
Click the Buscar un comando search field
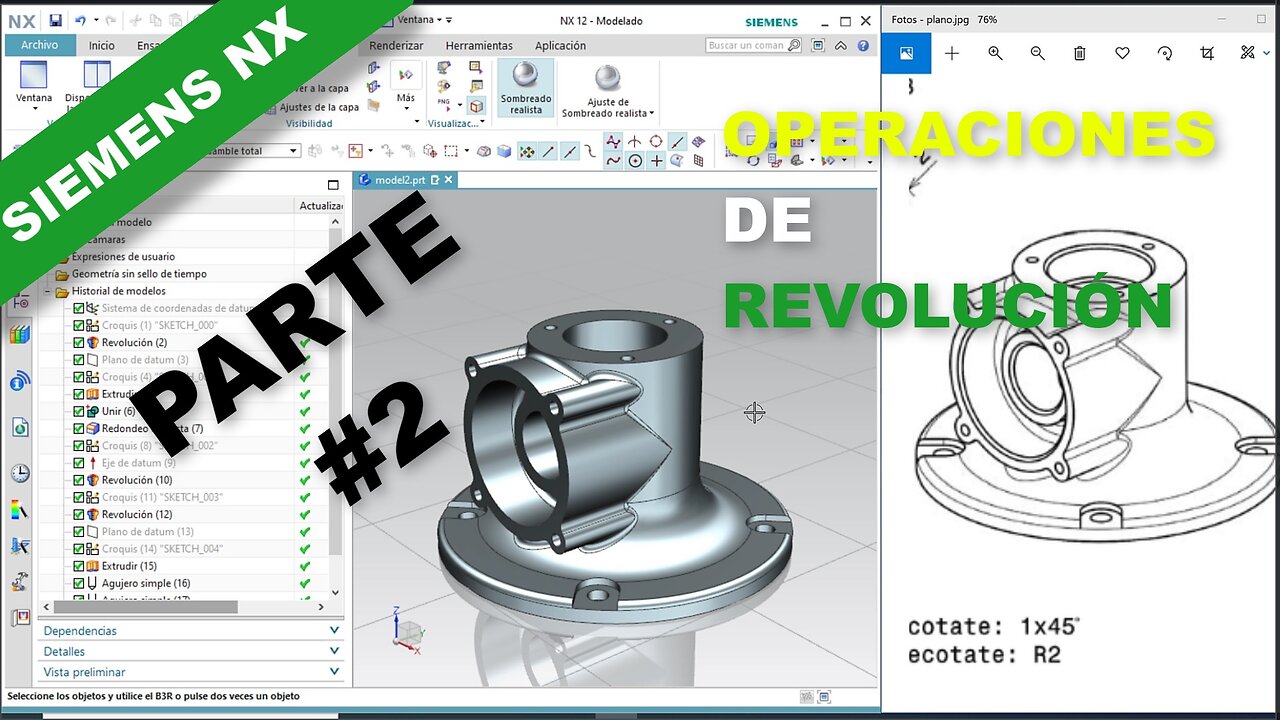pyautogui.click(x=746, y=45)
